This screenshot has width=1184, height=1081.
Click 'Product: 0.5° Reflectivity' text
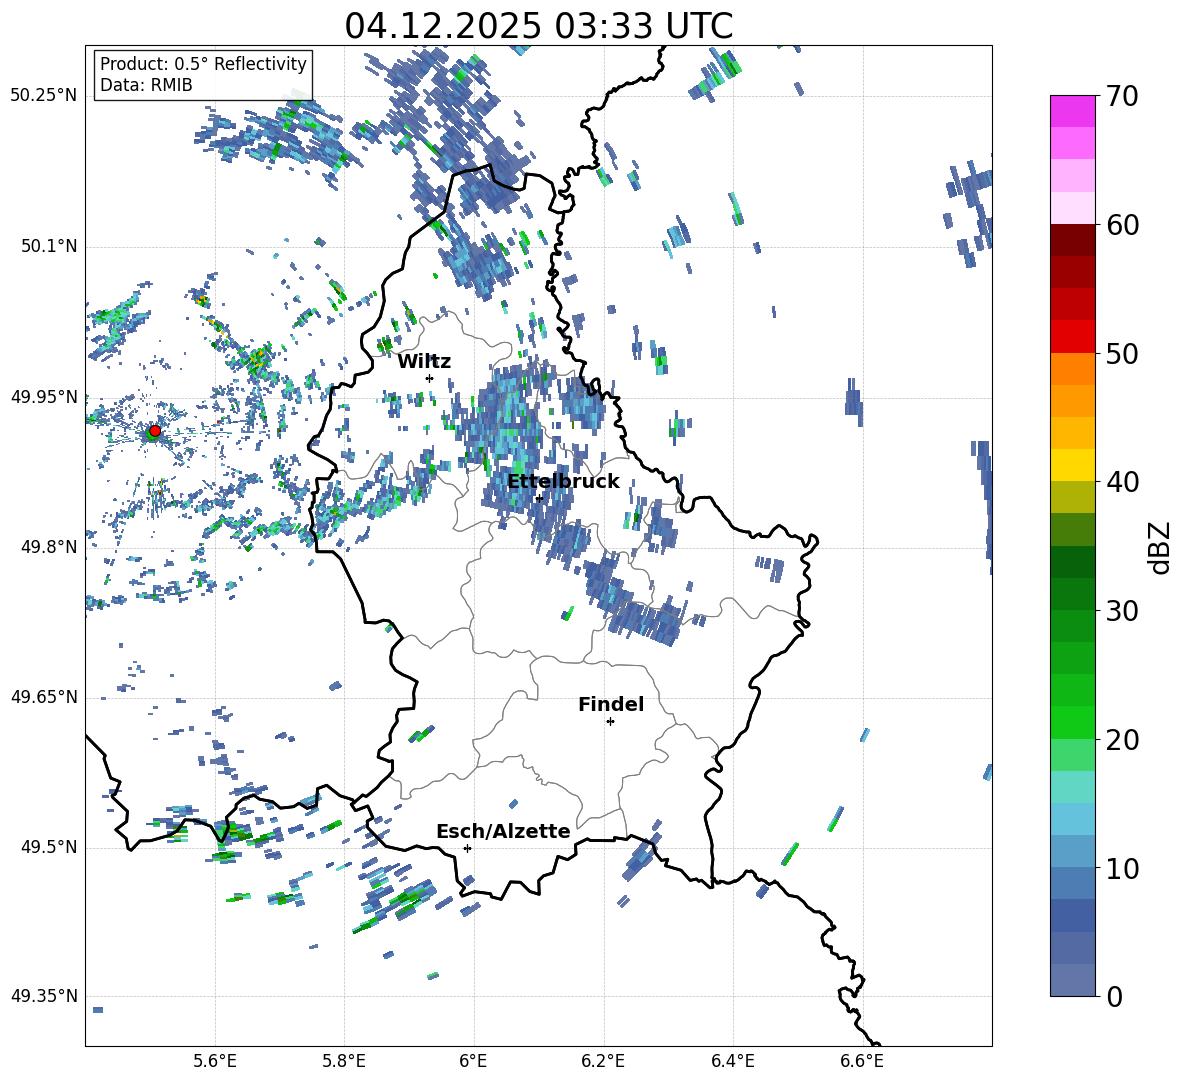pos(203,63)
